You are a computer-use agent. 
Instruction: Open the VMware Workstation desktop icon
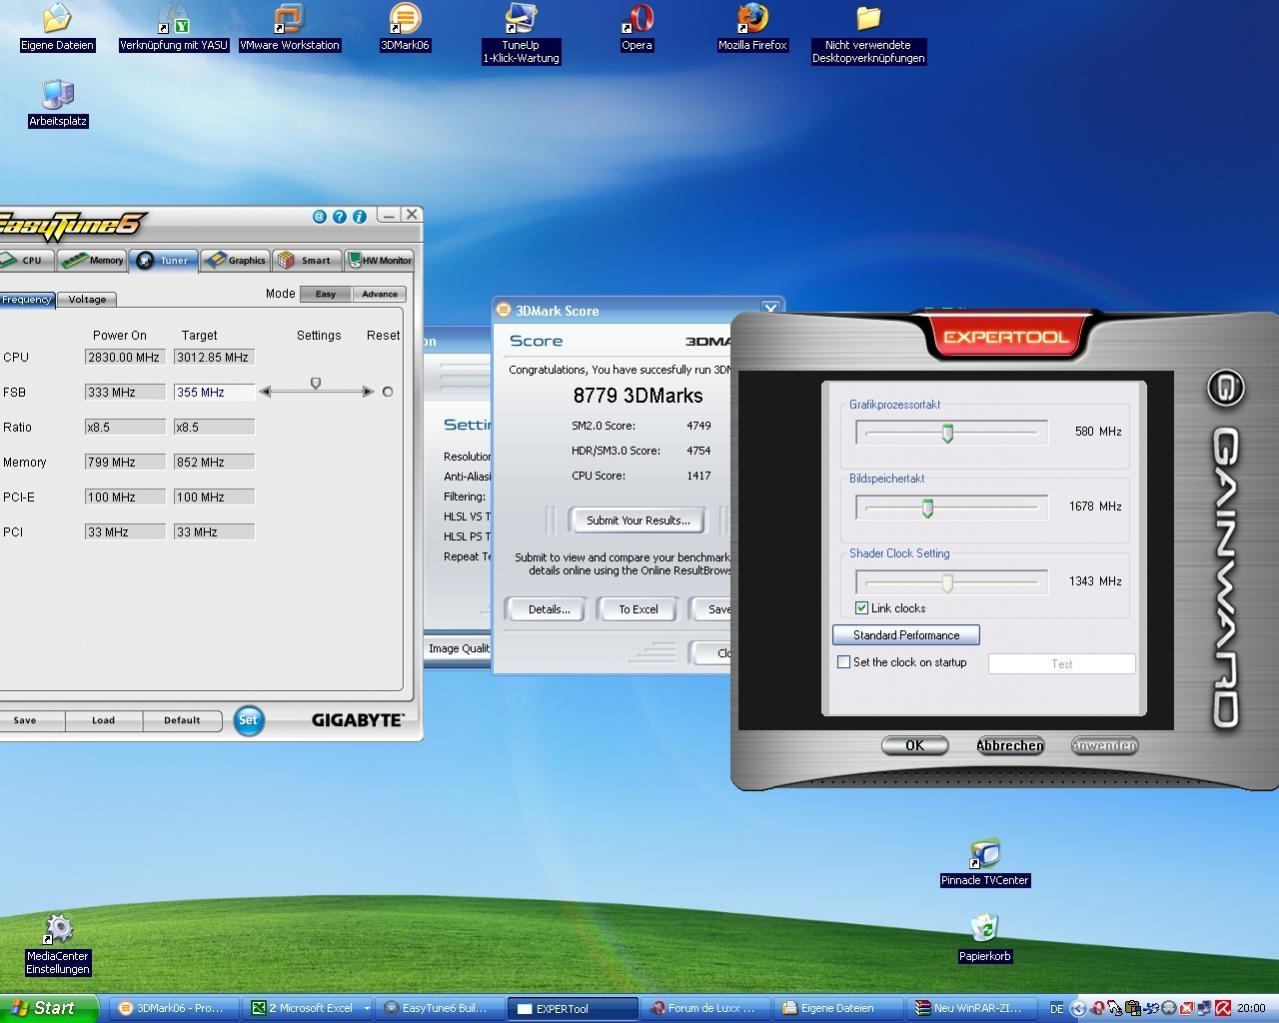290,26
